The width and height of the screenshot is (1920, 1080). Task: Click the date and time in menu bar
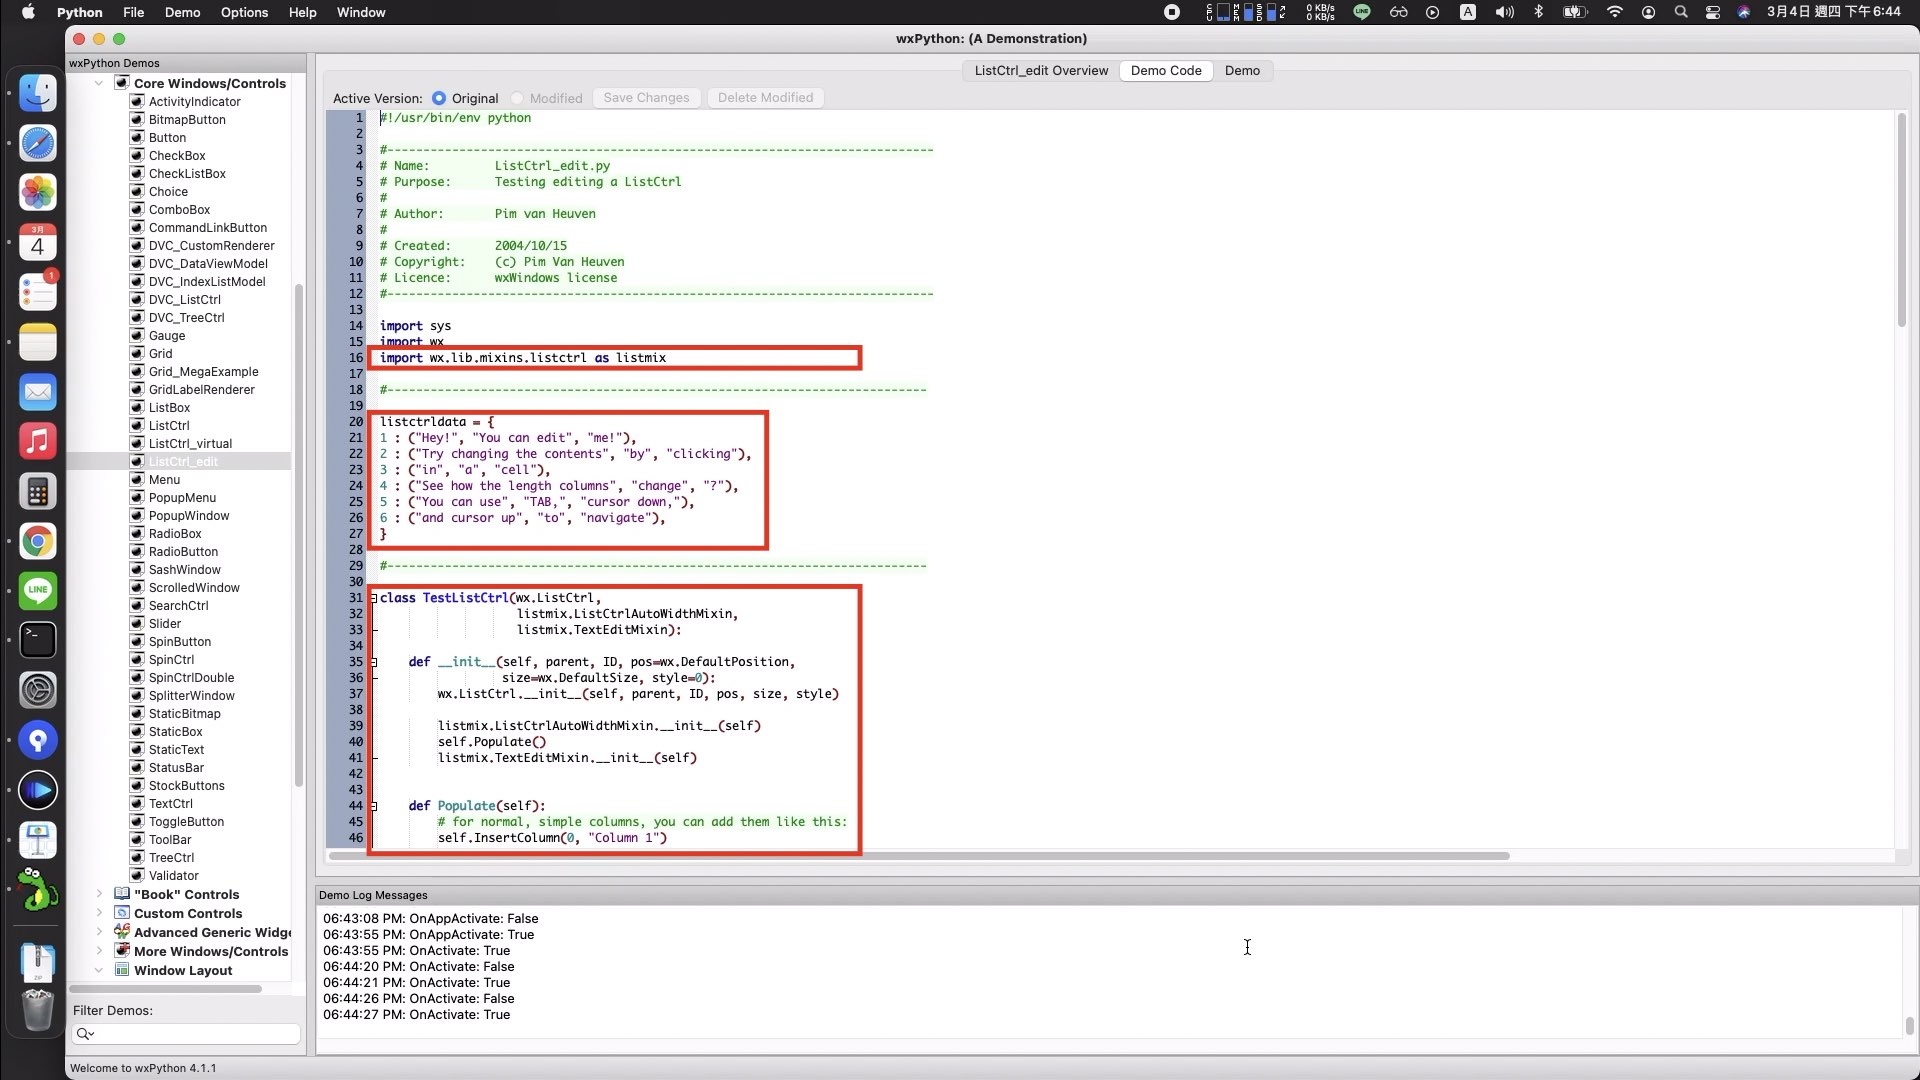point(1833,12)
